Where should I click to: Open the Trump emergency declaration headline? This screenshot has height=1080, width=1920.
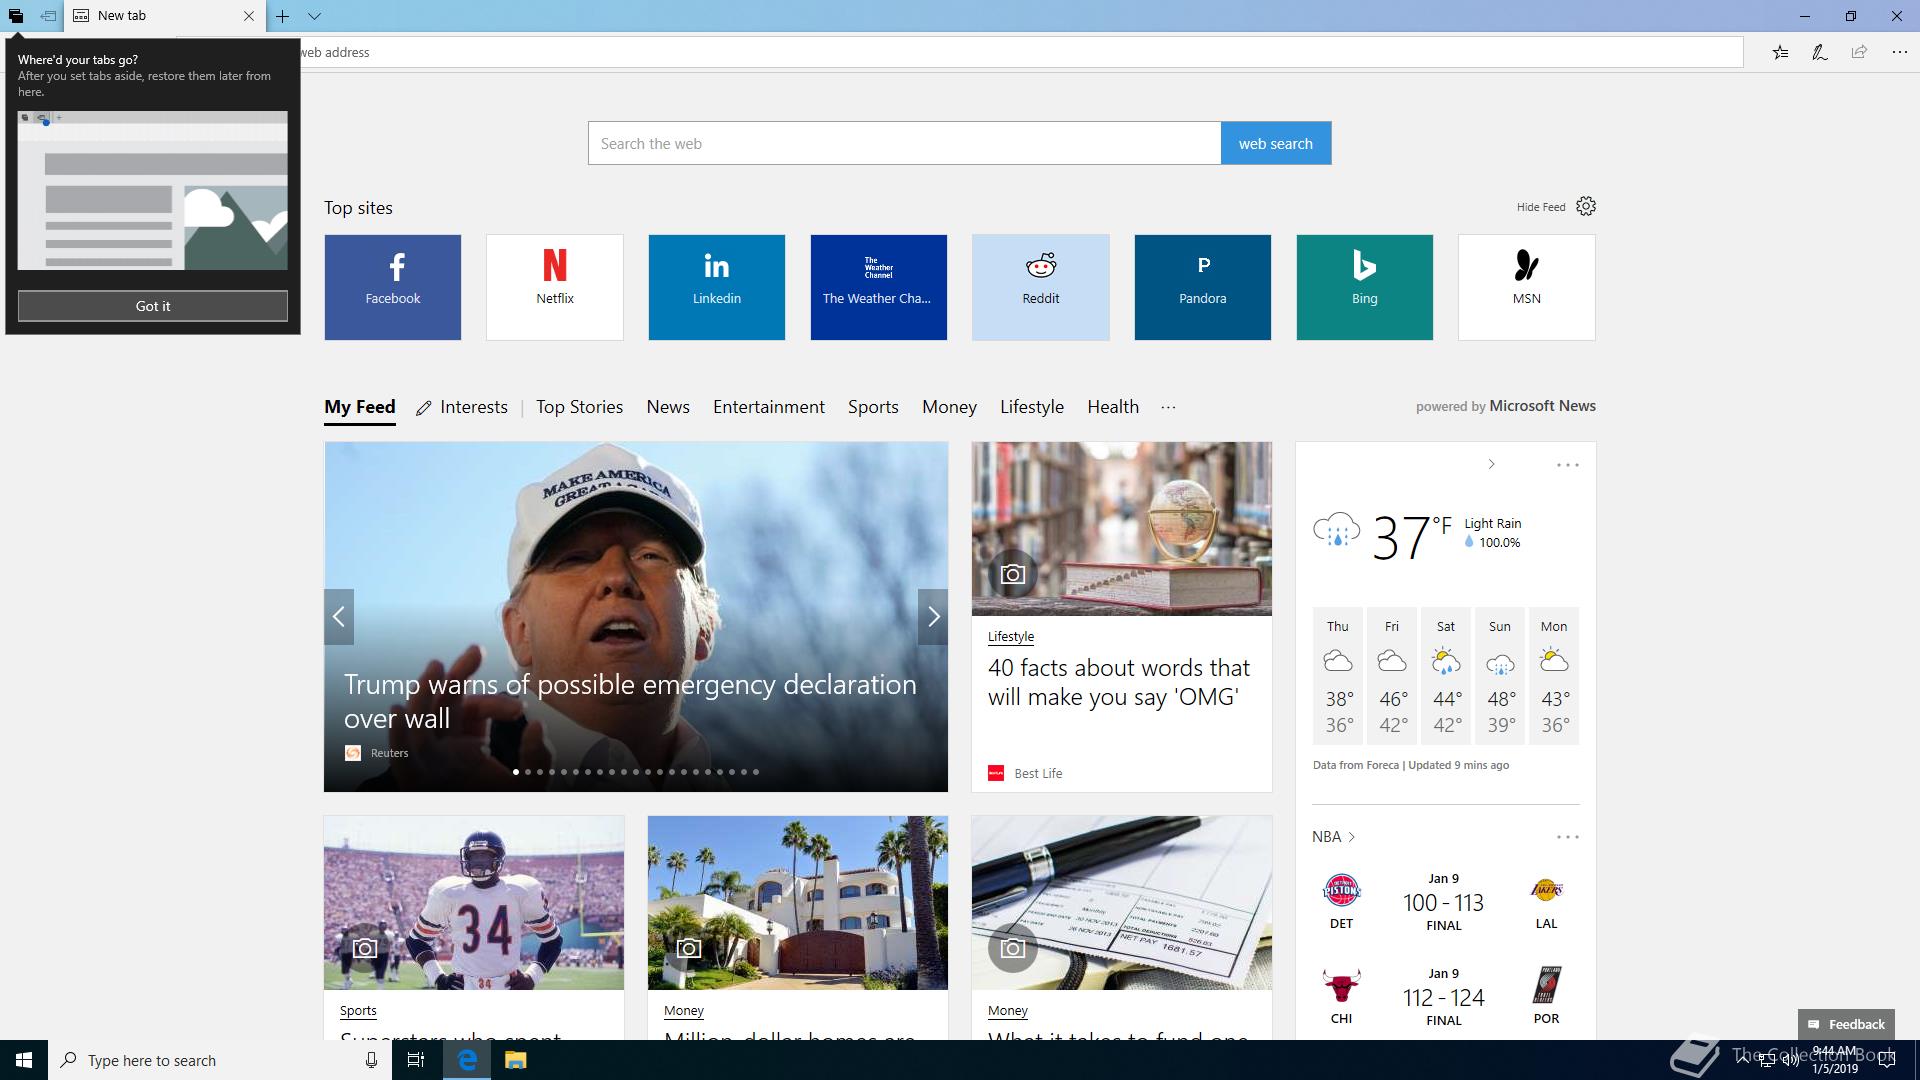(630, 701)
